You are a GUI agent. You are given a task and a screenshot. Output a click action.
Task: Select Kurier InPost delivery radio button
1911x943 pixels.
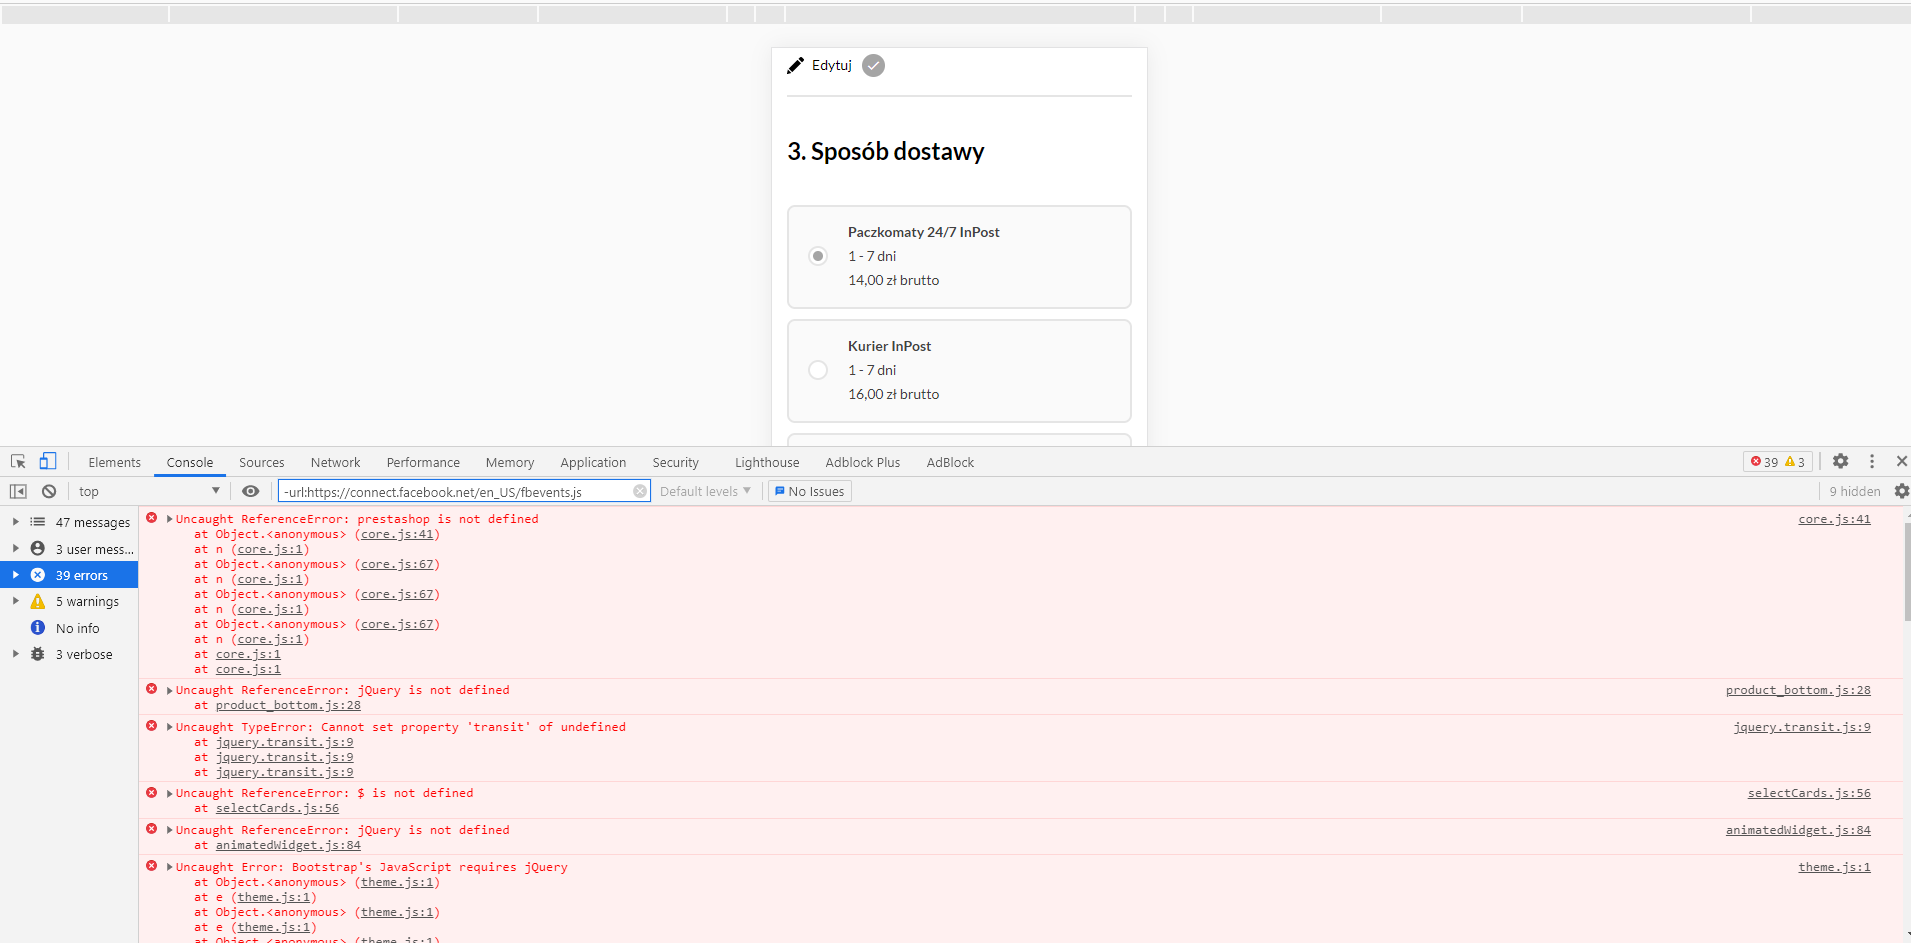click(818, 370)
